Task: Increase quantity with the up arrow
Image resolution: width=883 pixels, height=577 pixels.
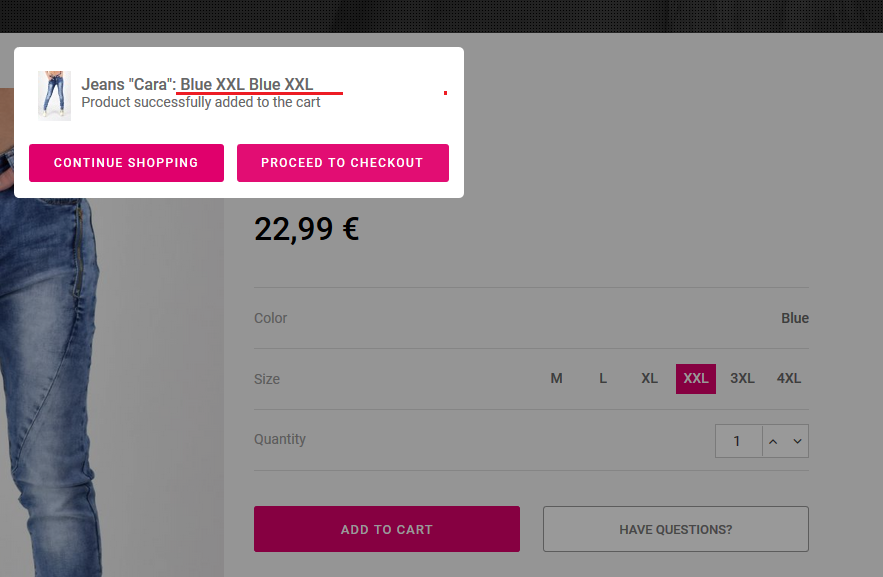Action: click(773, 441)
